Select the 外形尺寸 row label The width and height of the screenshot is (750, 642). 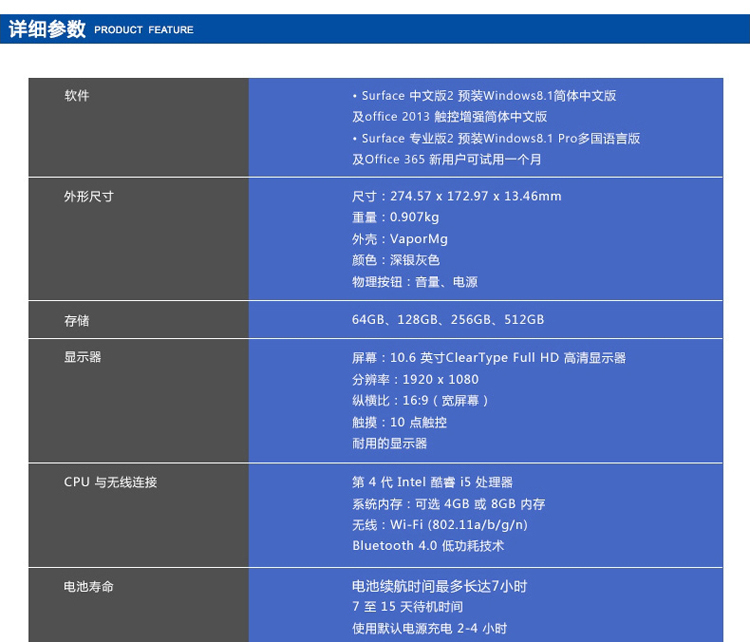pos(89,197)
